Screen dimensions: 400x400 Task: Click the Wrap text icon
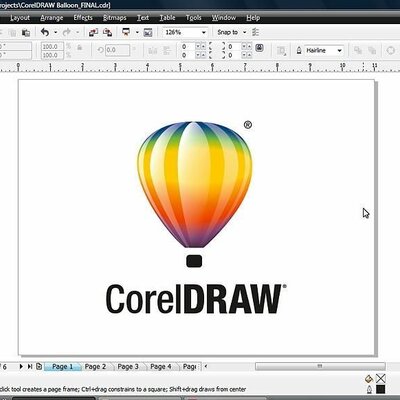pos(281,51)
